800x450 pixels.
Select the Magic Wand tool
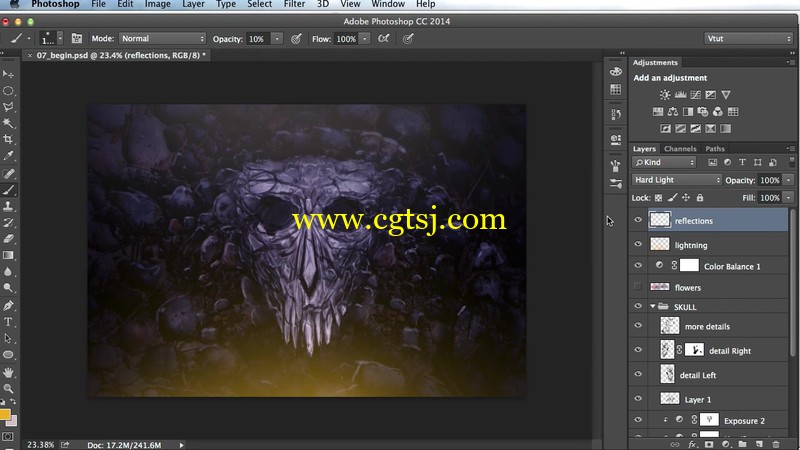[8, 123]
